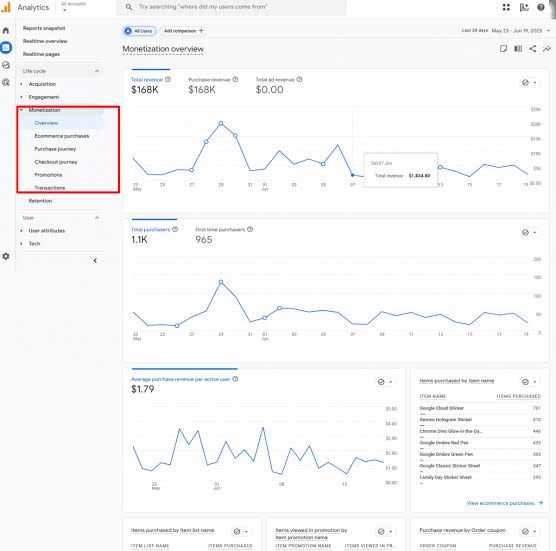Collapse the User section

point(97,218)
